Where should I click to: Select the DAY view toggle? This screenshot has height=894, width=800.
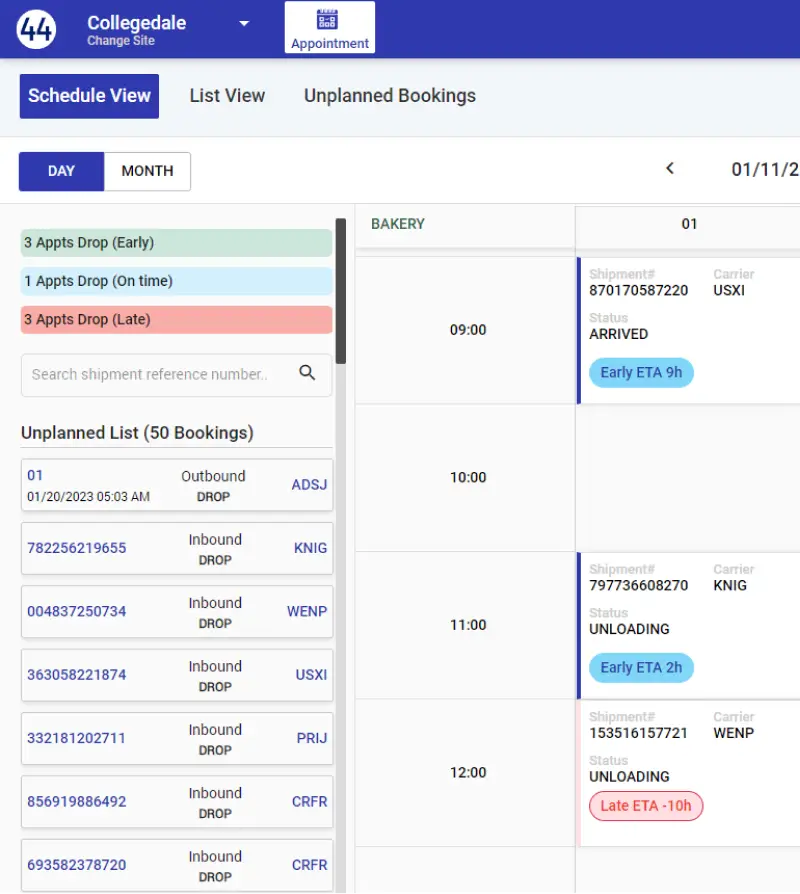pos(62,171)
